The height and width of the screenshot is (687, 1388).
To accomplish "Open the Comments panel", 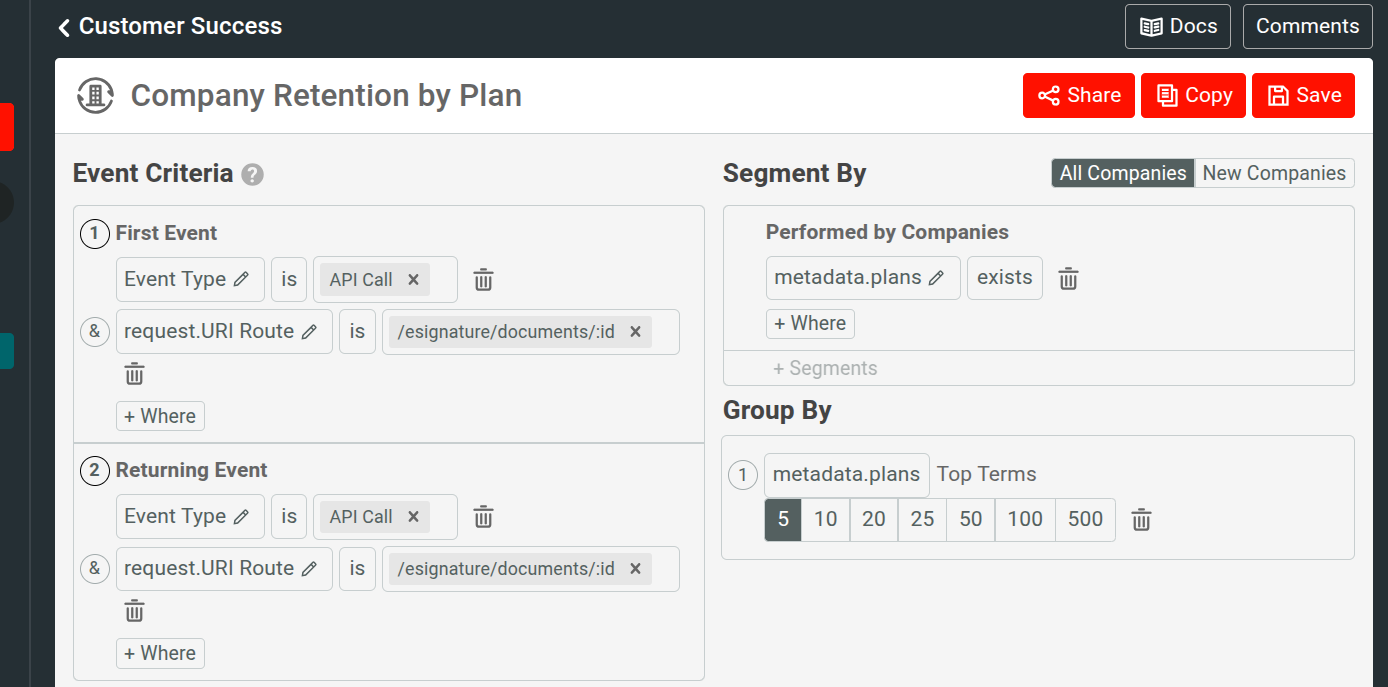I will point(1307,26).
